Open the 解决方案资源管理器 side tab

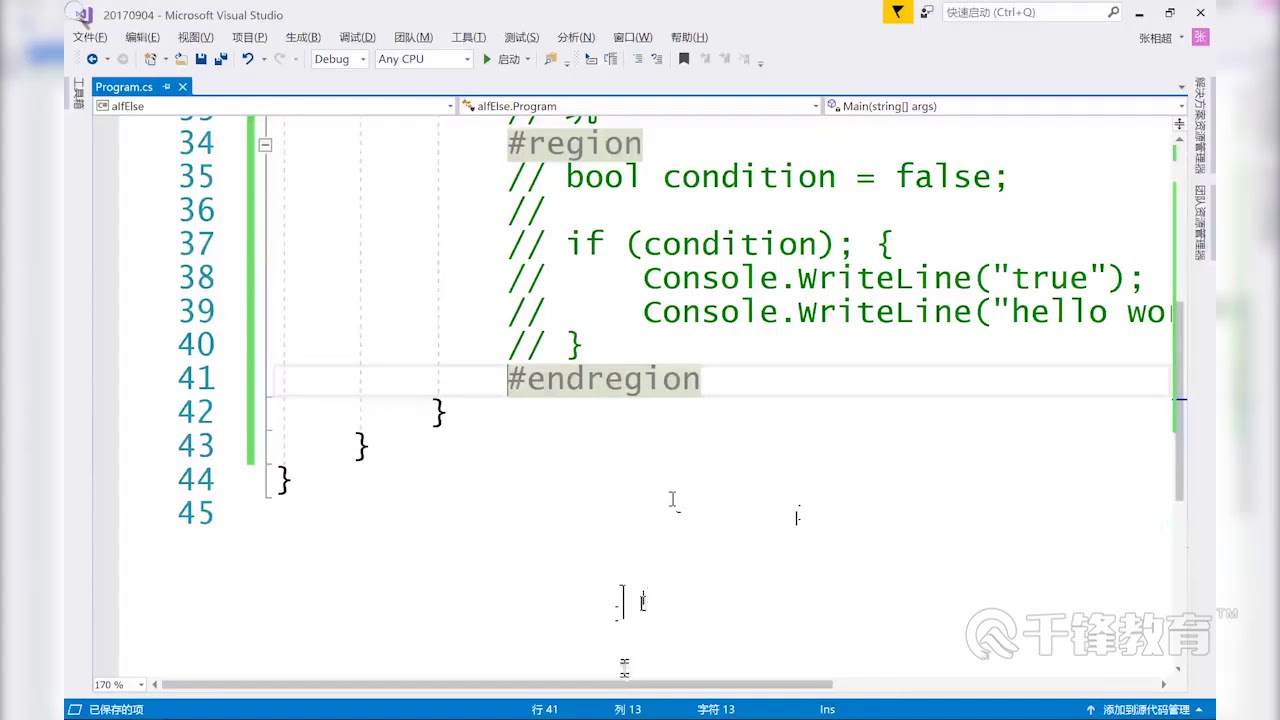pos(1200,126)
